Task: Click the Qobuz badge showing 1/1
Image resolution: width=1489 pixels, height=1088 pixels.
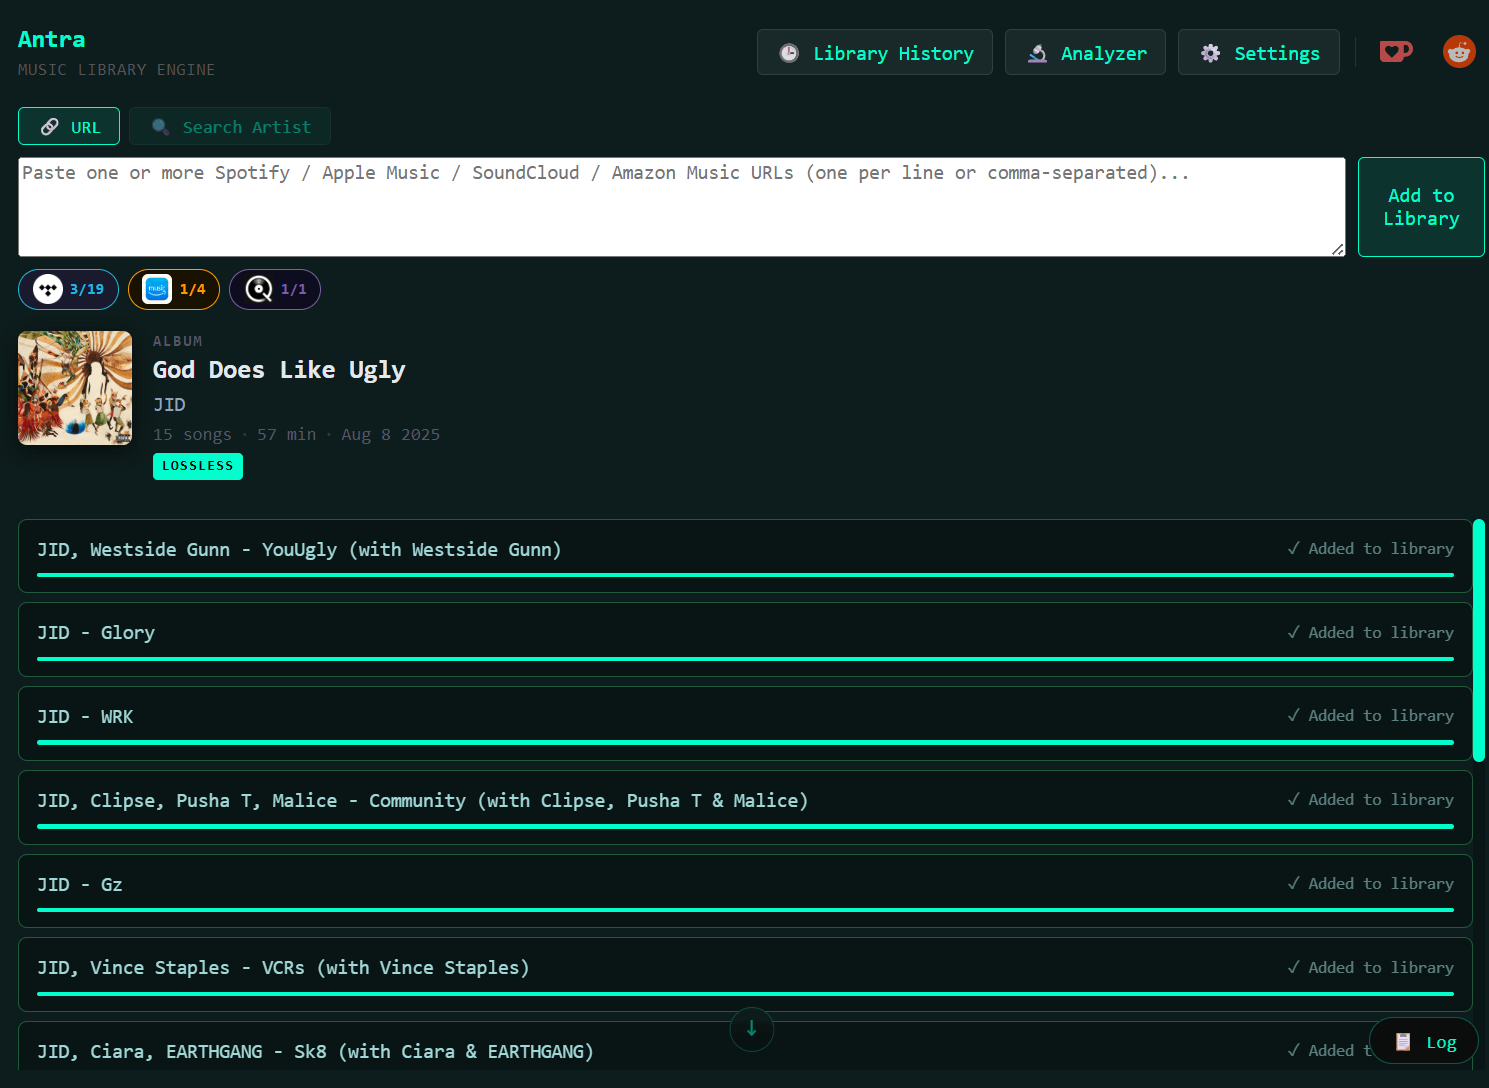Action: [x=275, y=289]
